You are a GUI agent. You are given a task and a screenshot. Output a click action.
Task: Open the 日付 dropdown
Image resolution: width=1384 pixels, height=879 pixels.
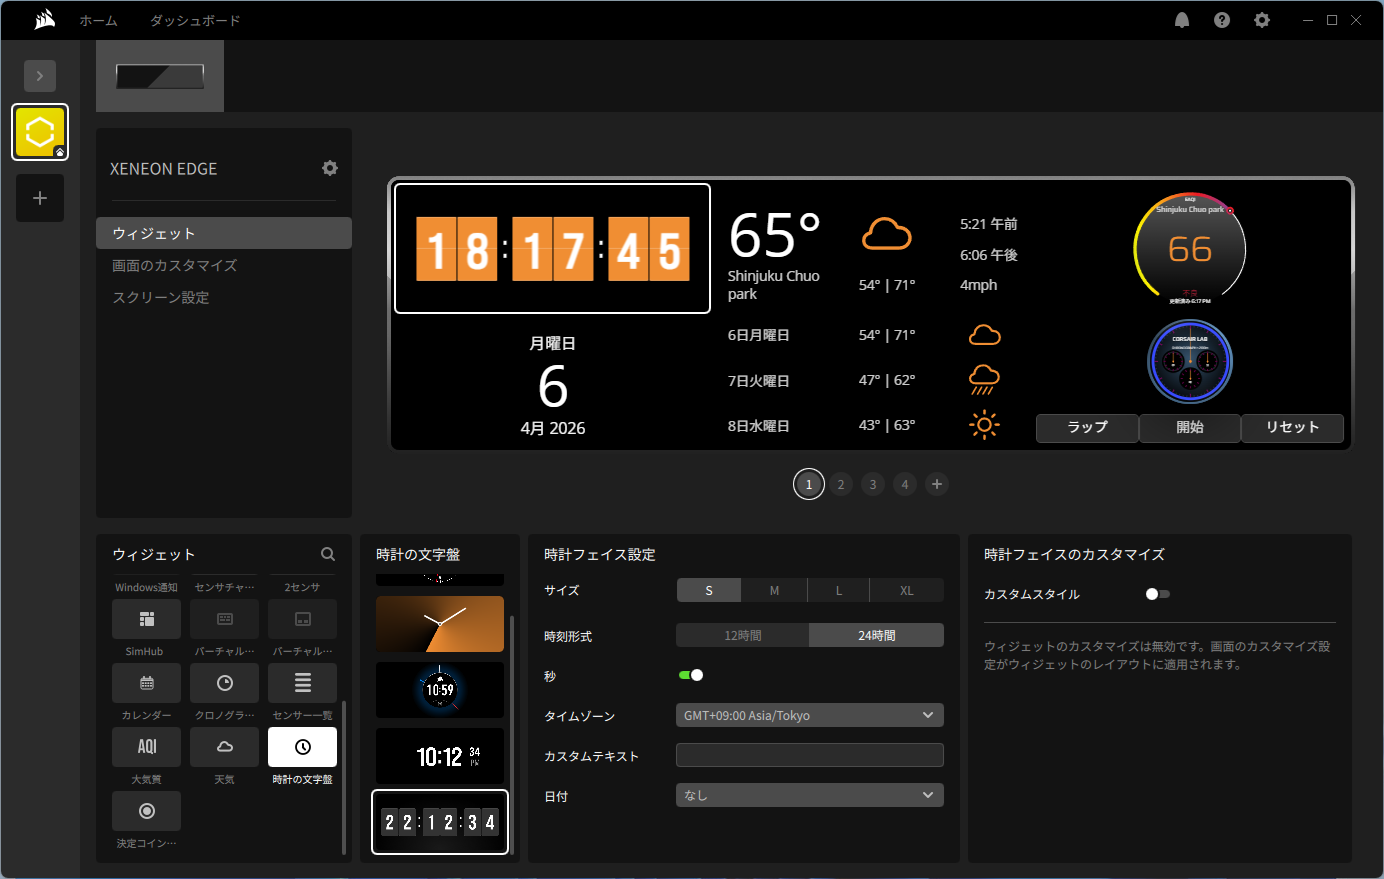click(809, 795)
